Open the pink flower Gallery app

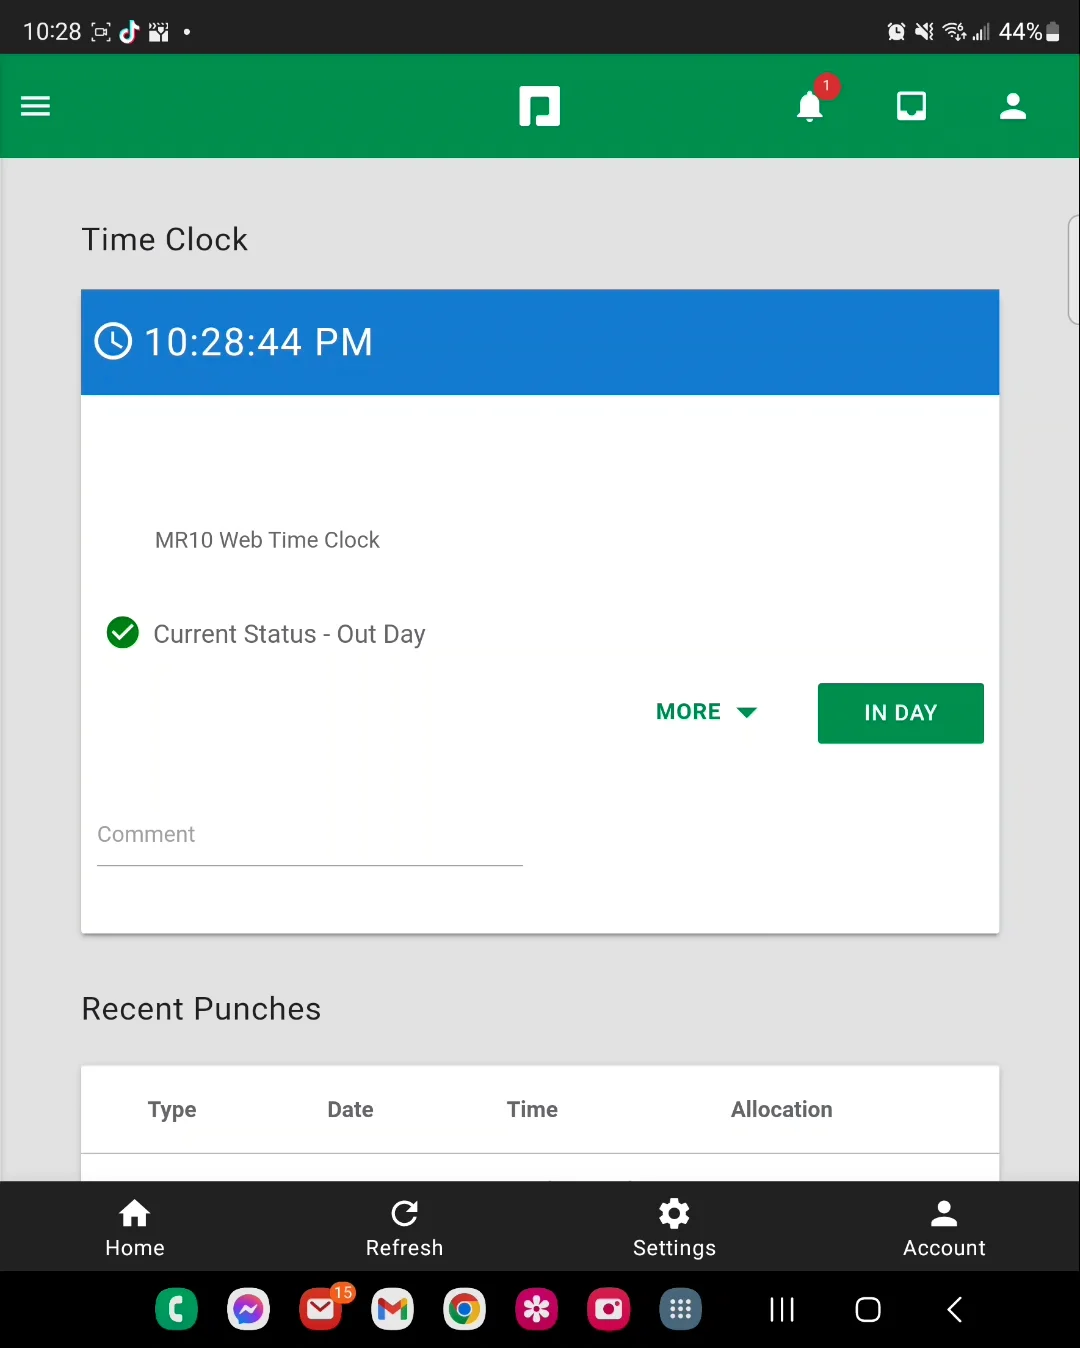(x=536, y=1309)
